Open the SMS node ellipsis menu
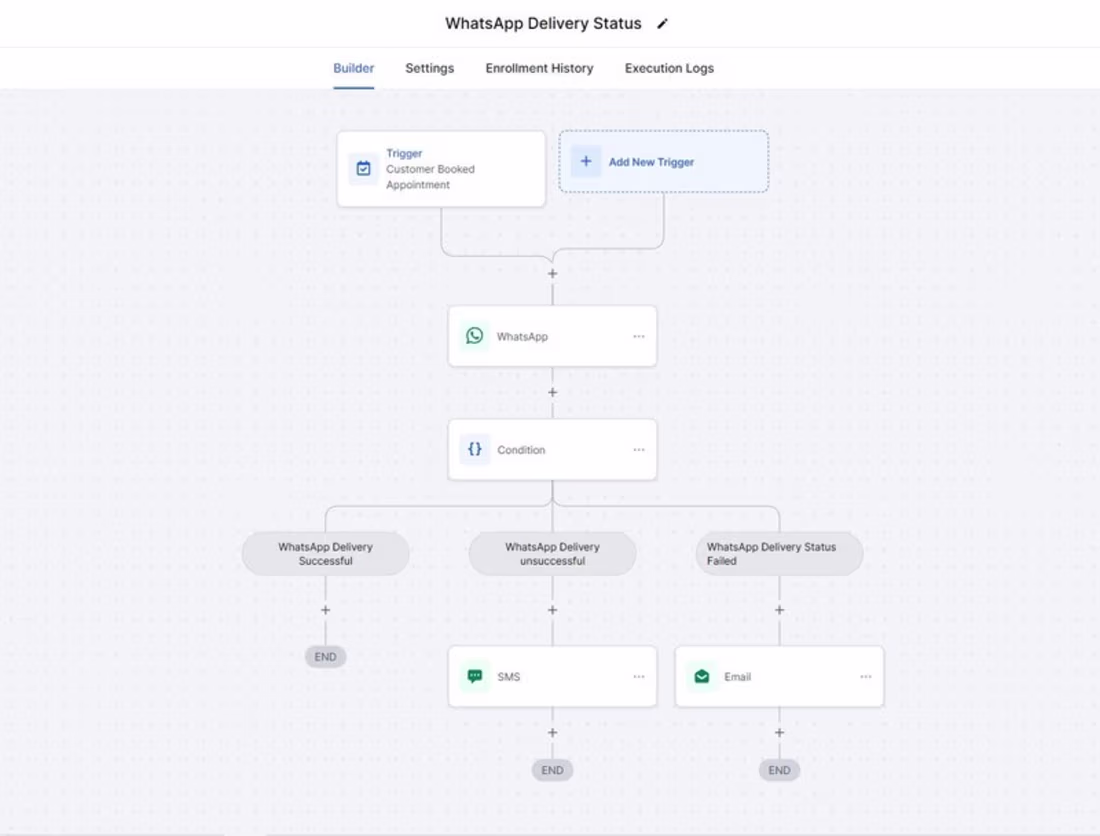1100x836 pixels. pyautogui.click(x=639, y=676)
